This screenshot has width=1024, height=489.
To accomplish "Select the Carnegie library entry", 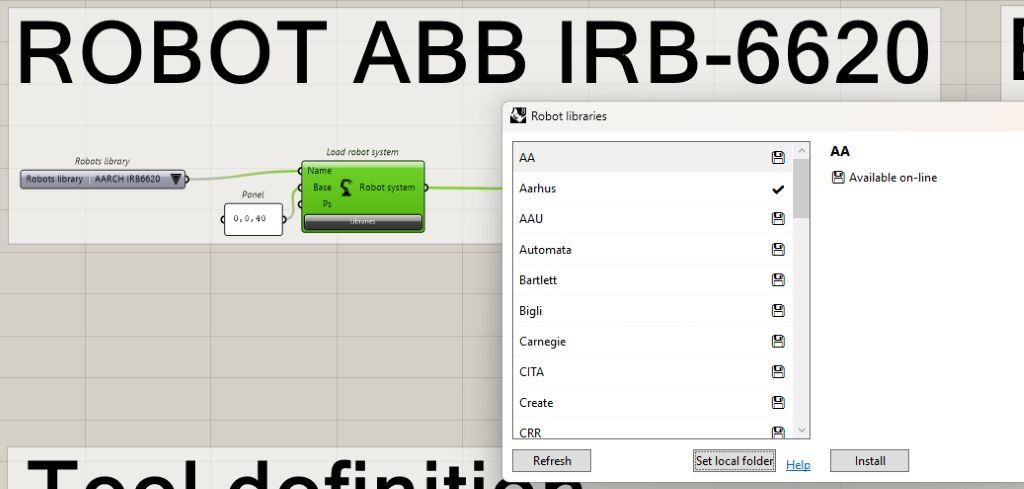I will [x=652, y=341].
